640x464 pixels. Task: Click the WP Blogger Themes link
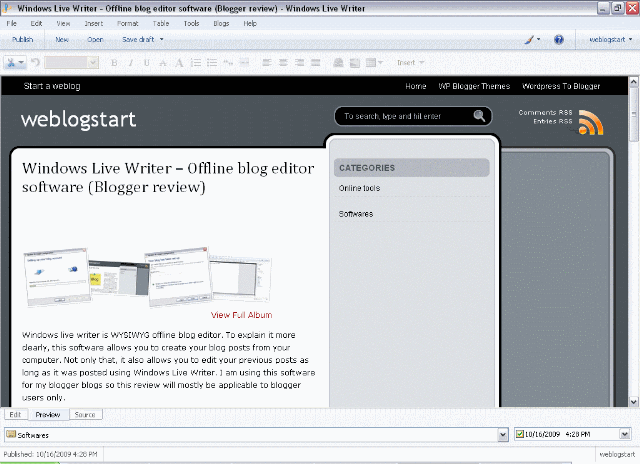[474, 86]
